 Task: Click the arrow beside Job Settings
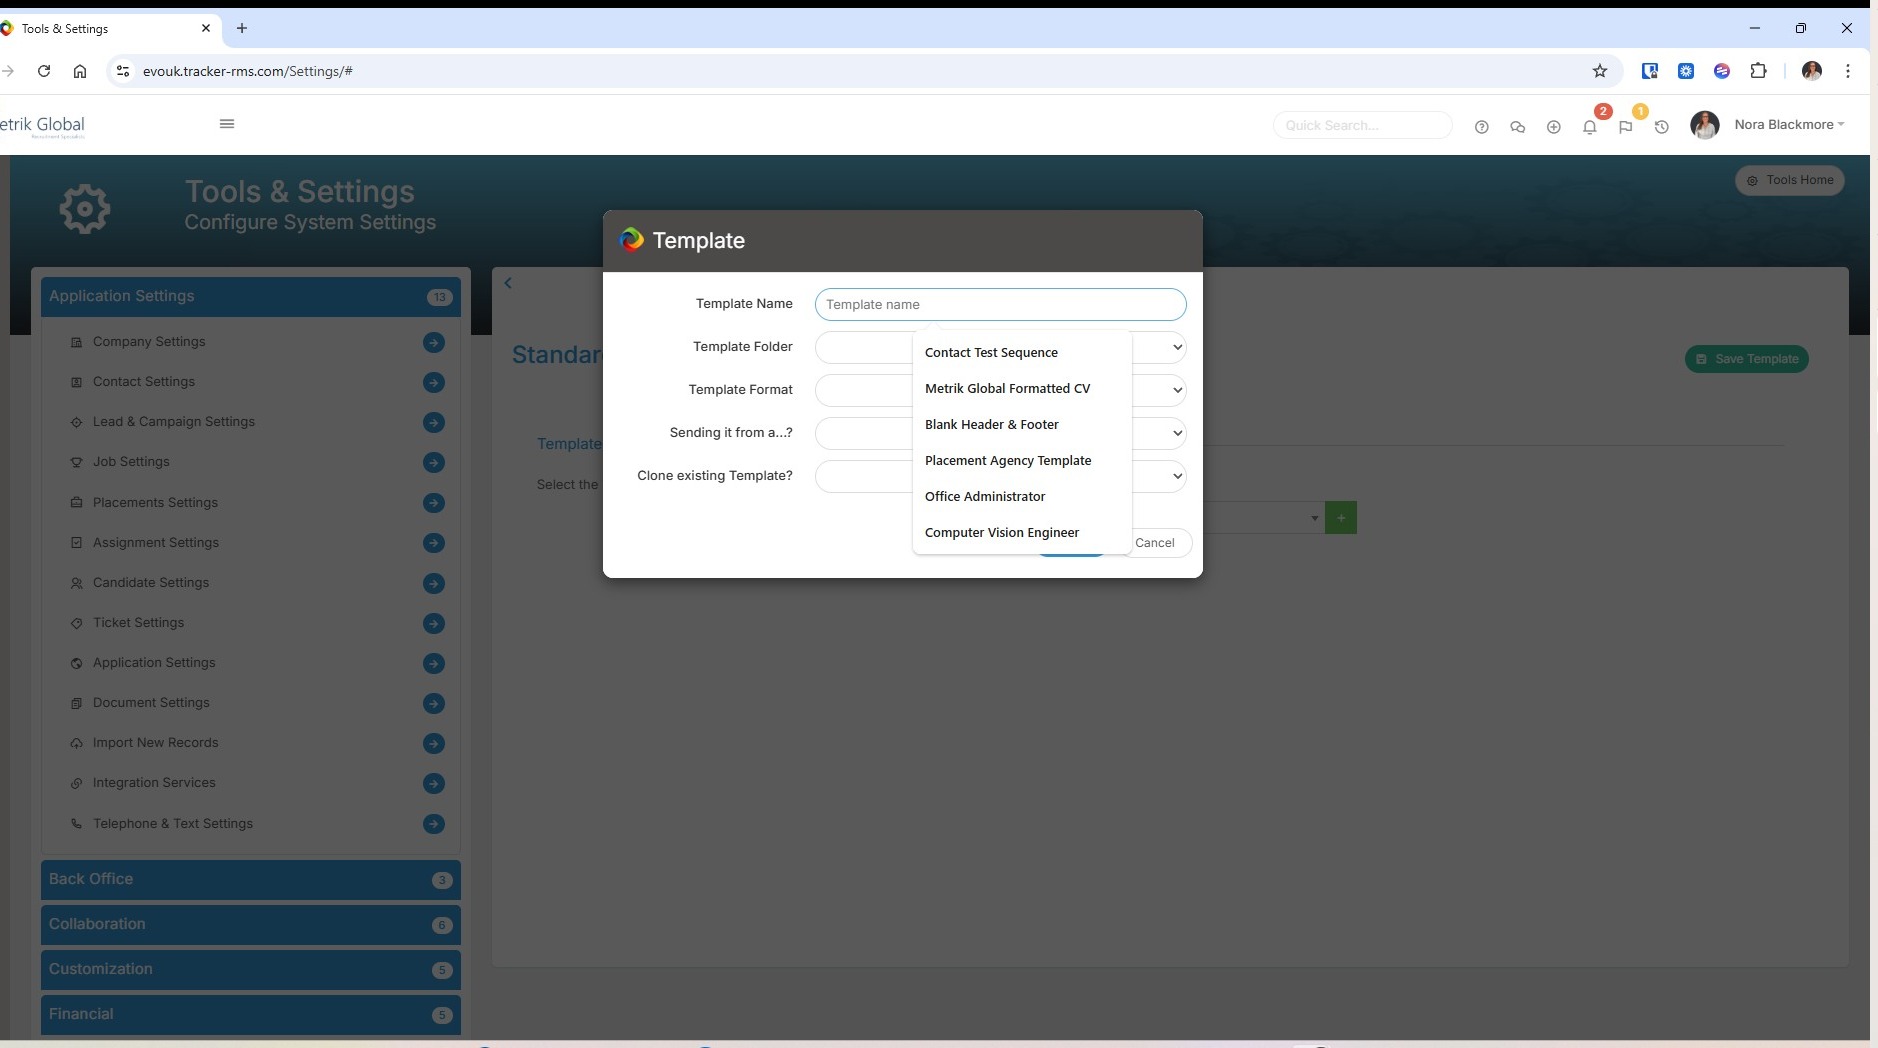434,462
